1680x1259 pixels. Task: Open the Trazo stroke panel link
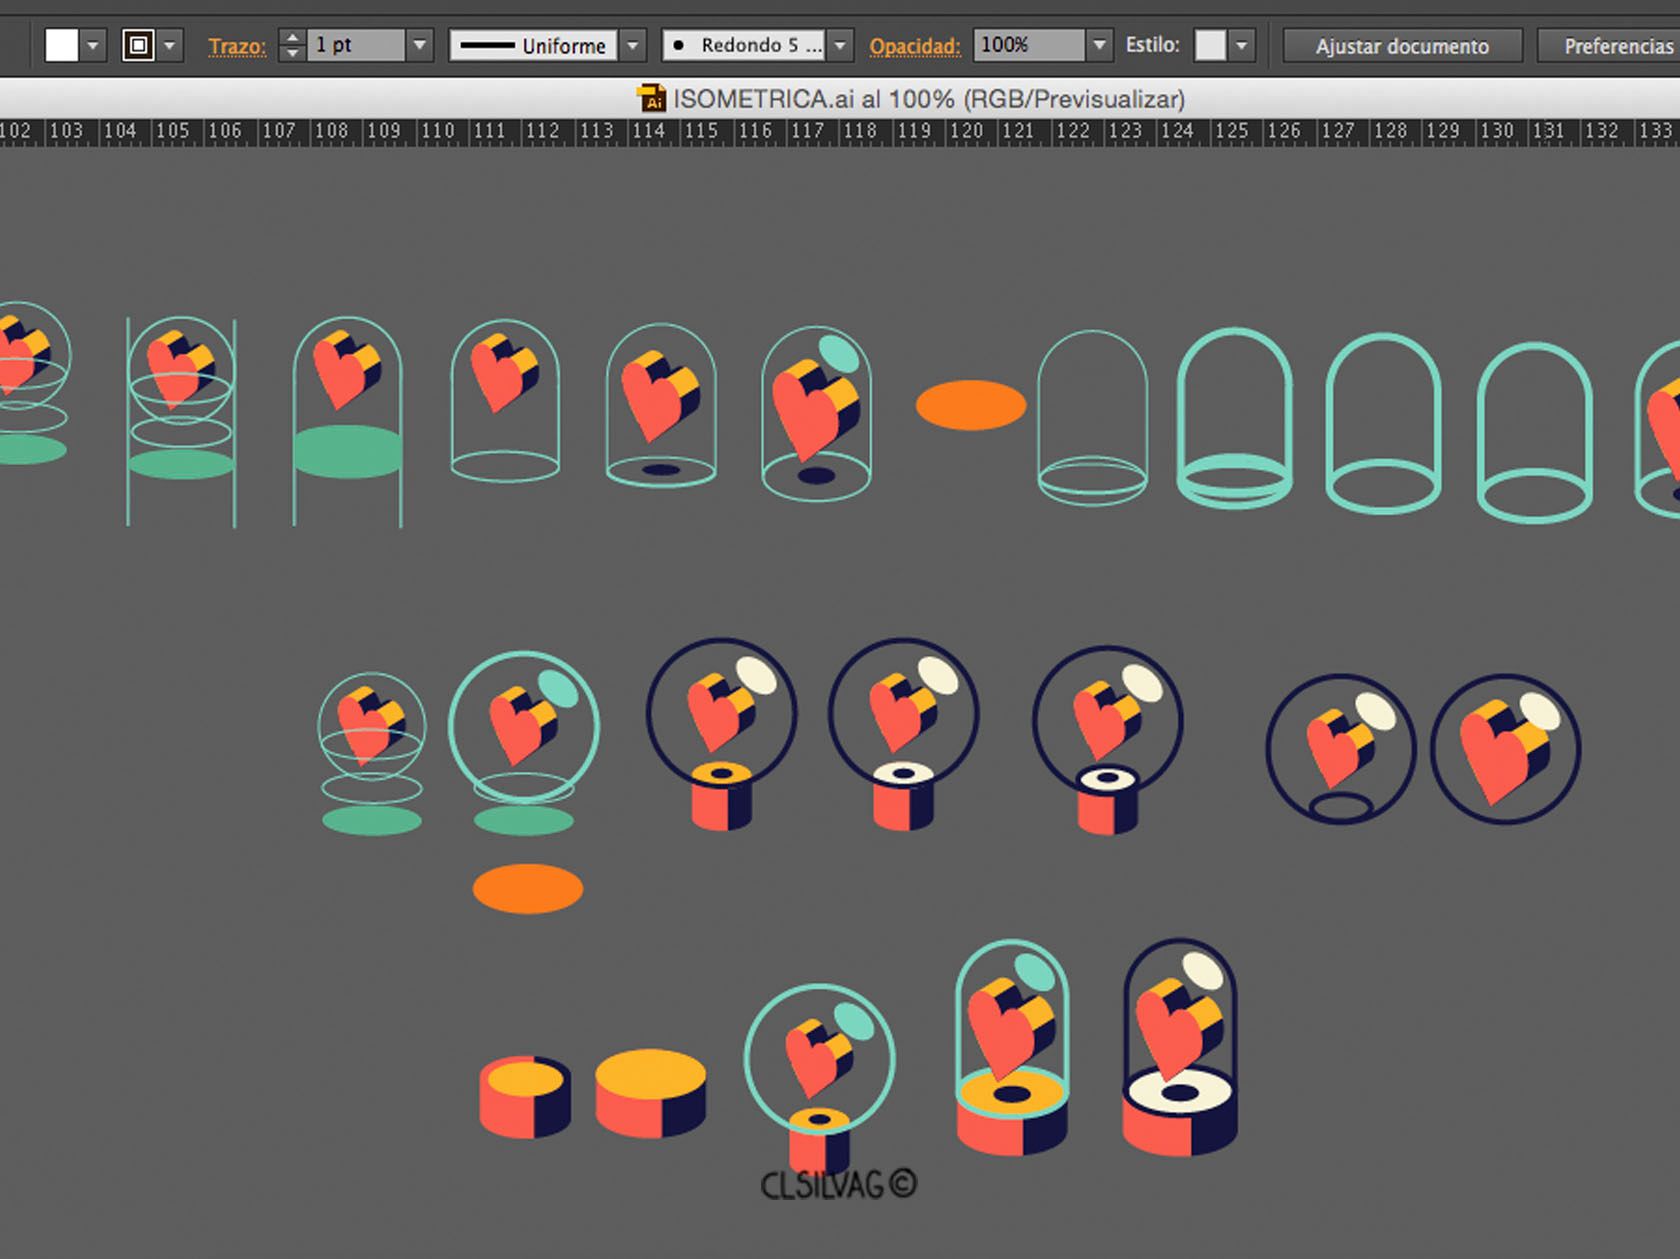click(237, 46)
